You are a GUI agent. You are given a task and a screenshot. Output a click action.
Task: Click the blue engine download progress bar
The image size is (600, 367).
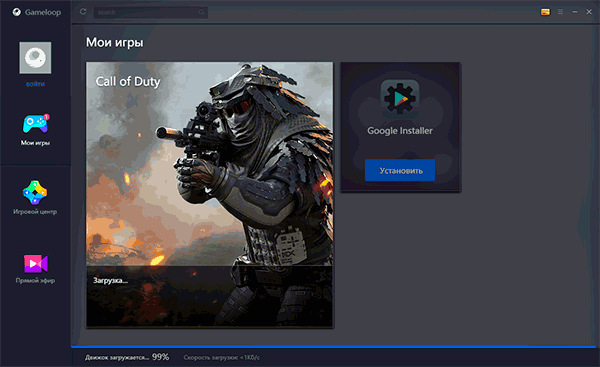333,347
